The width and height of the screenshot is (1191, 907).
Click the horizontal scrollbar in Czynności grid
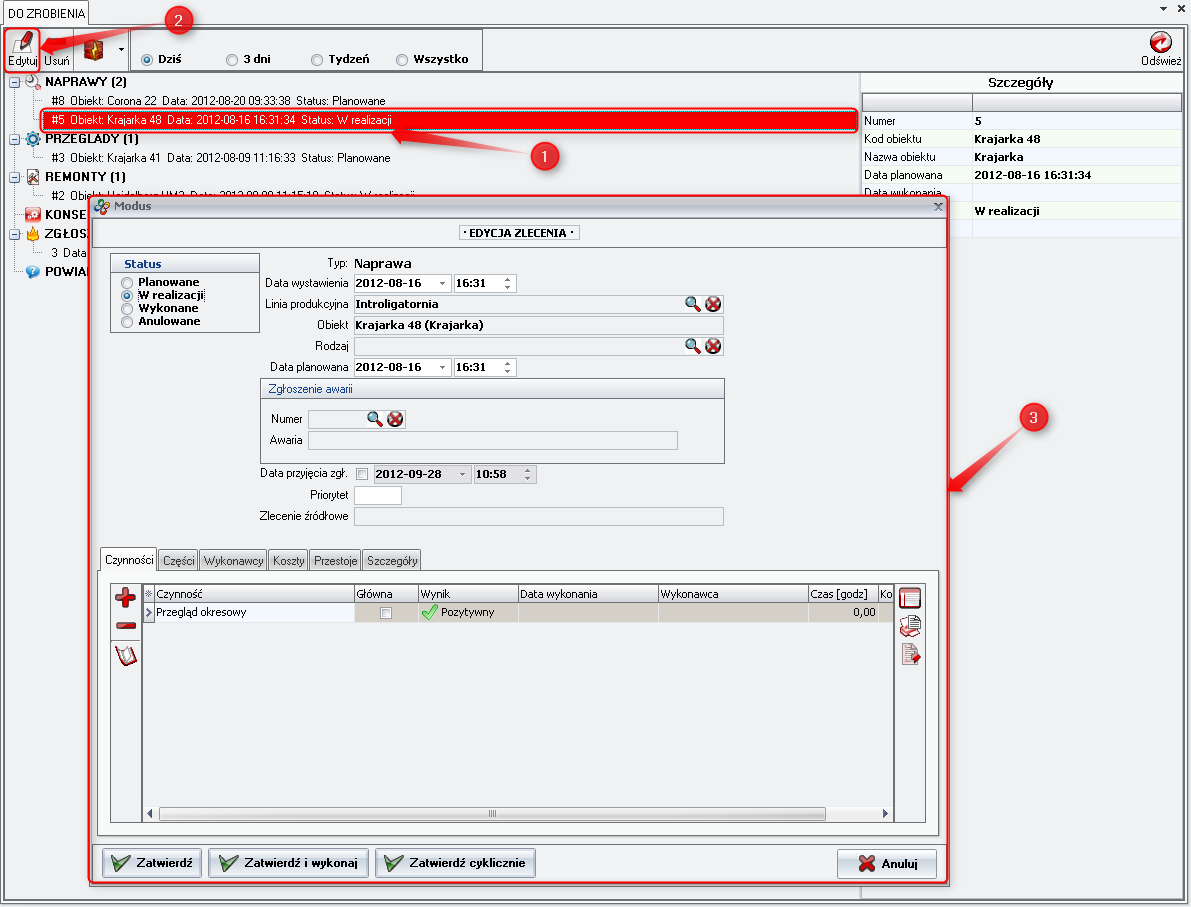pyautogui.click(x=492, y=814)
